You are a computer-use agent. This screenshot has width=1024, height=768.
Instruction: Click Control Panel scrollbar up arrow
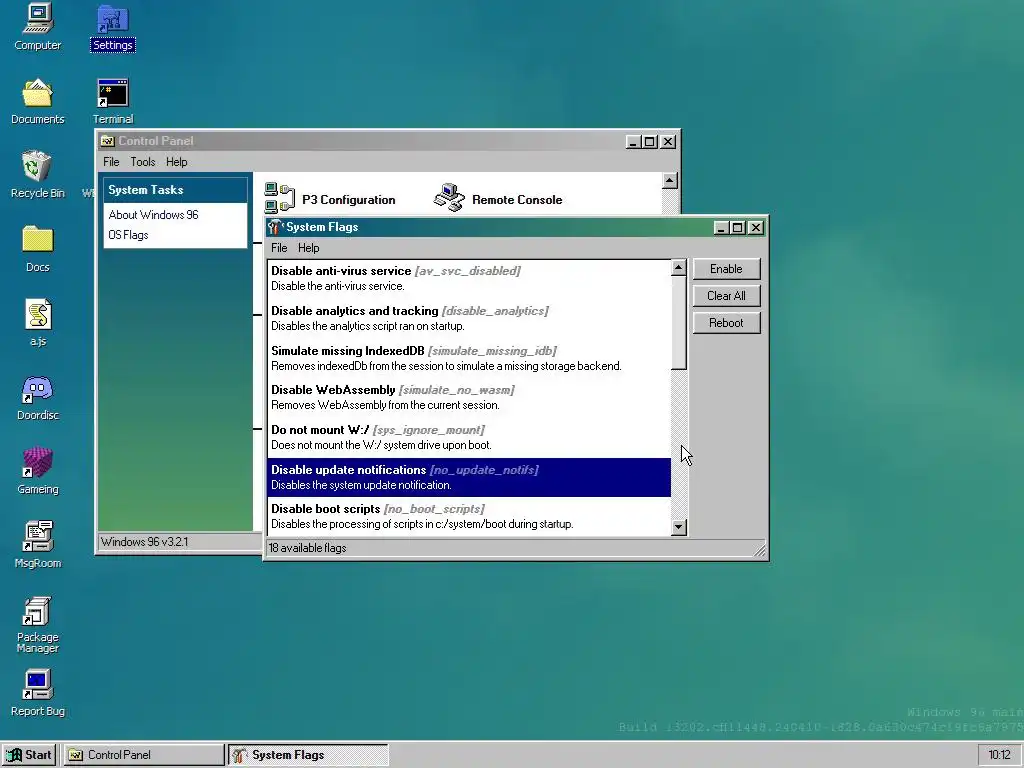point(669,181)
